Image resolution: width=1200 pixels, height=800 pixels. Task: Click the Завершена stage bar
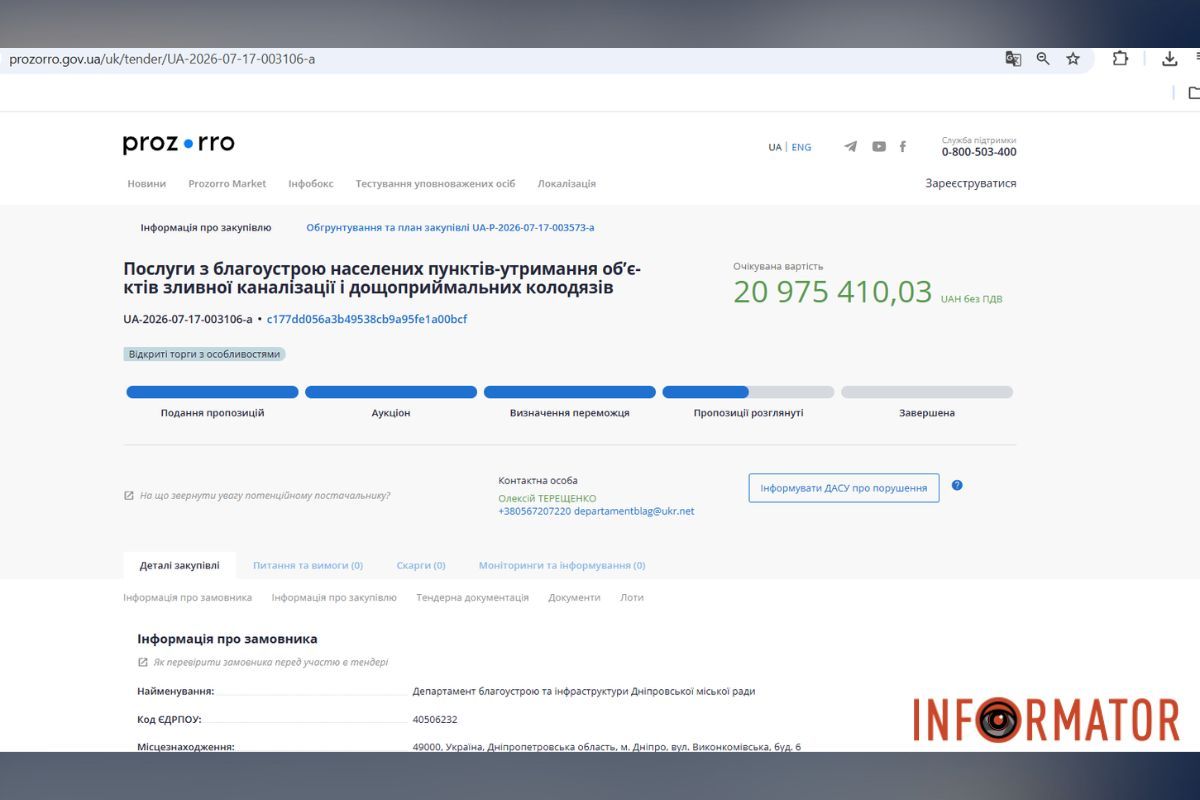click(927, 392)
